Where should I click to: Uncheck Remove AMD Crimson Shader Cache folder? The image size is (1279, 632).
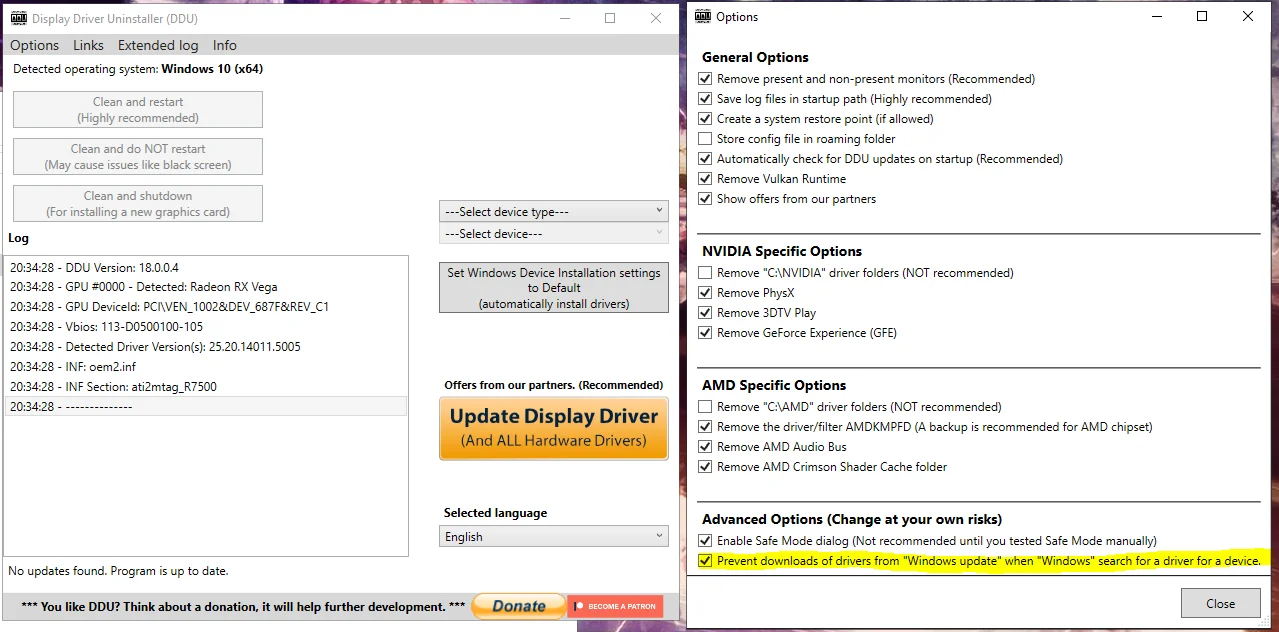706,467
